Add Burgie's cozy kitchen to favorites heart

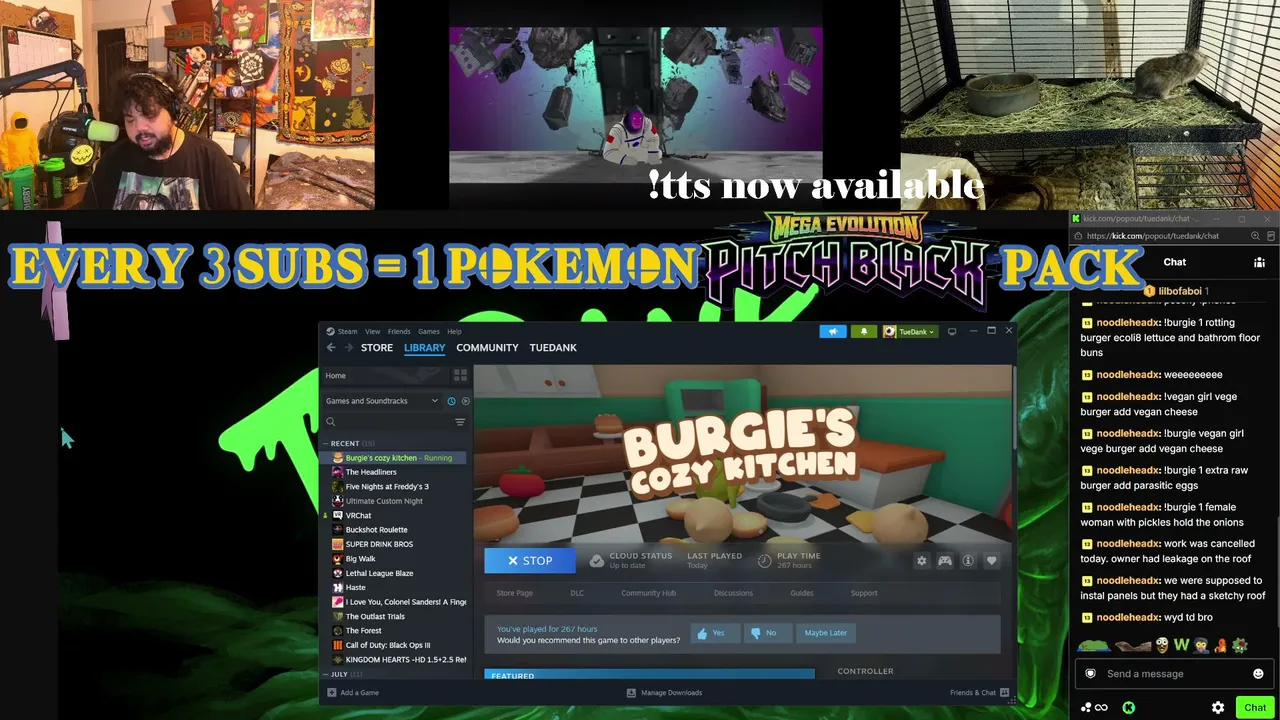pyautogui.click(x=991, y=561)
